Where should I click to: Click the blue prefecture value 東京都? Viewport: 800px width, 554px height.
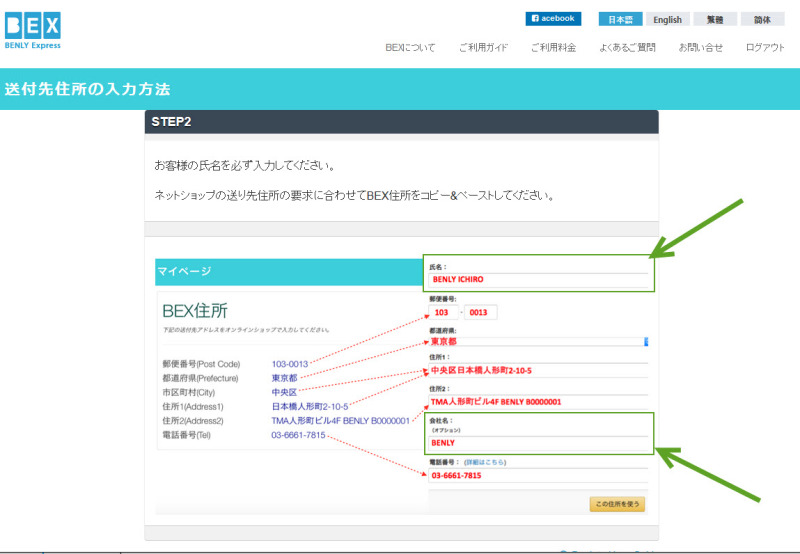coord(284,379)
